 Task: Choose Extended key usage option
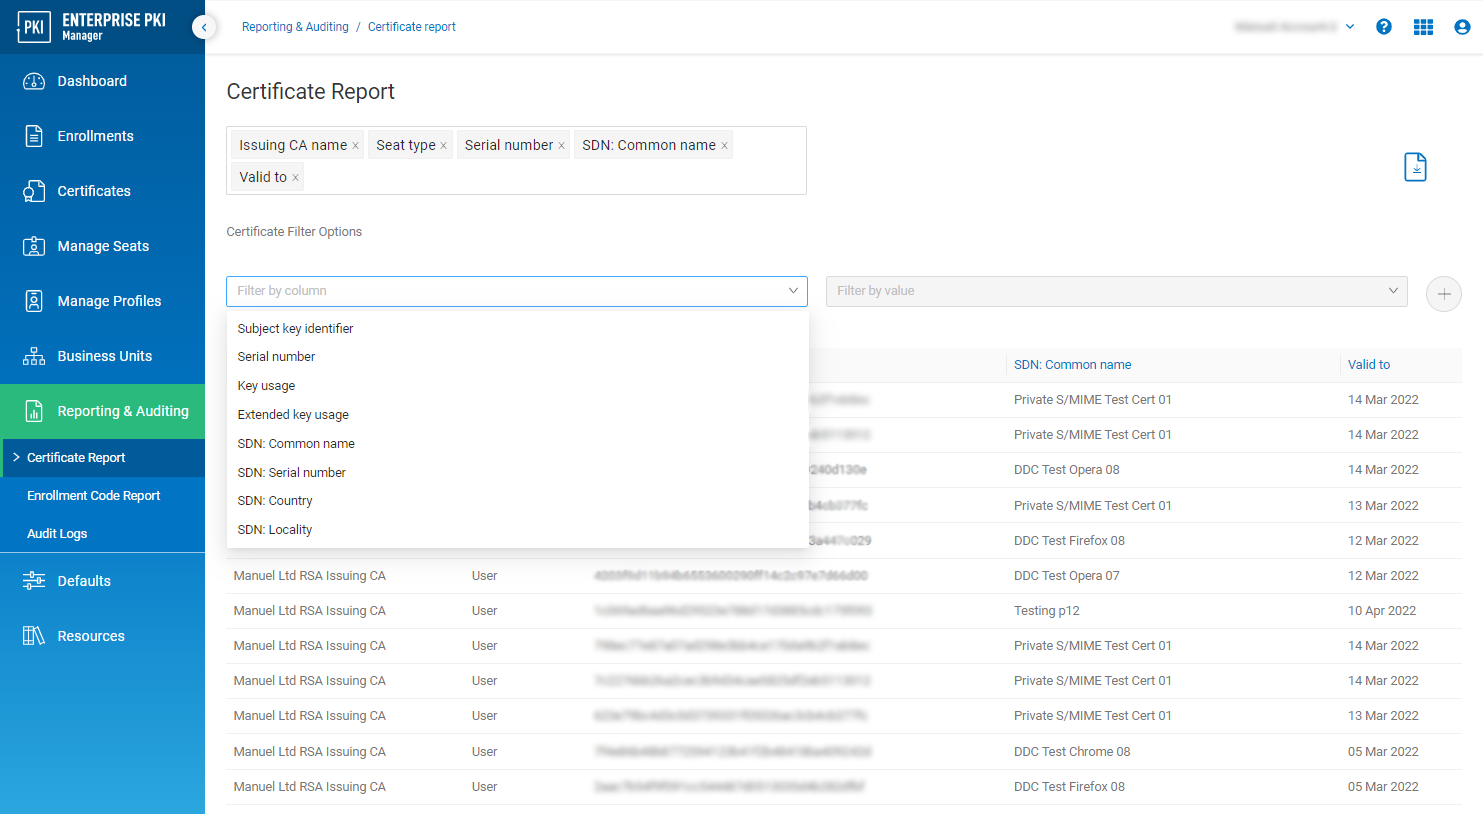[293, 415]
